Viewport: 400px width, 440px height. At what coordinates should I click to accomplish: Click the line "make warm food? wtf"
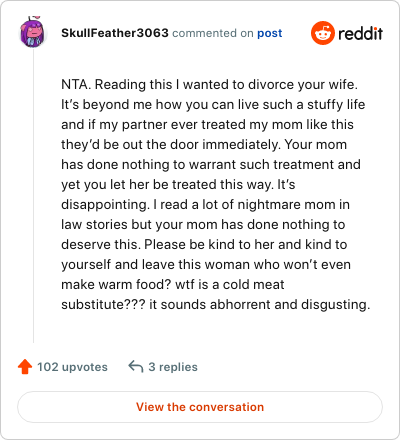click(173, 285)
